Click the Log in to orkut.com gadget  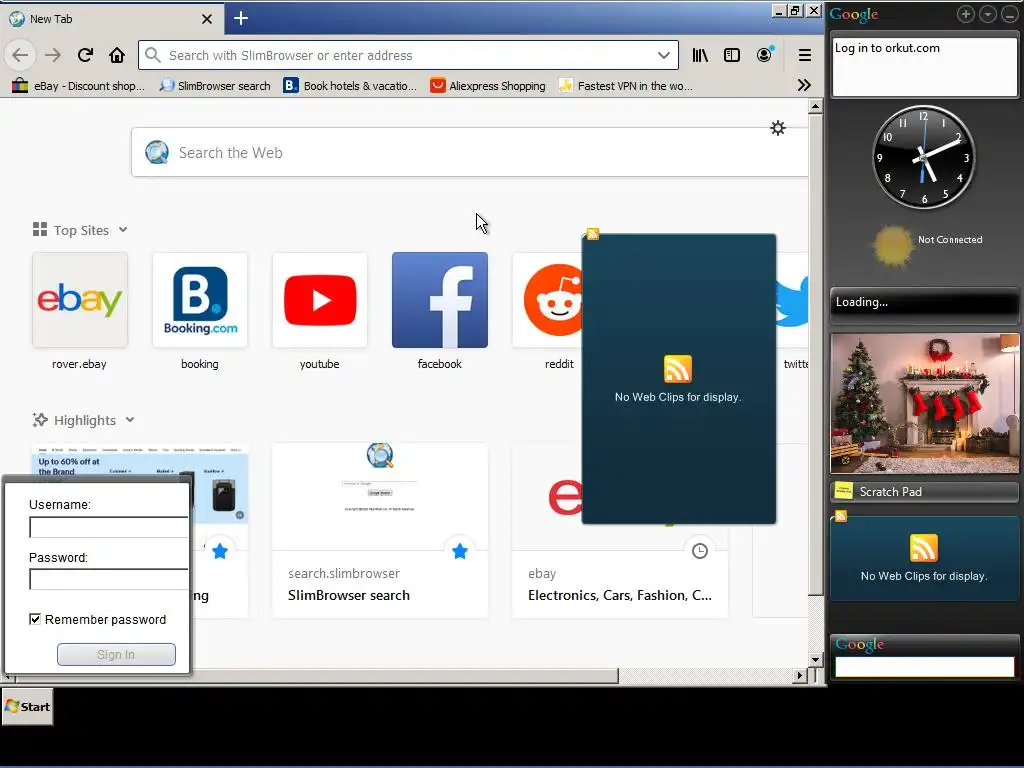925,67
